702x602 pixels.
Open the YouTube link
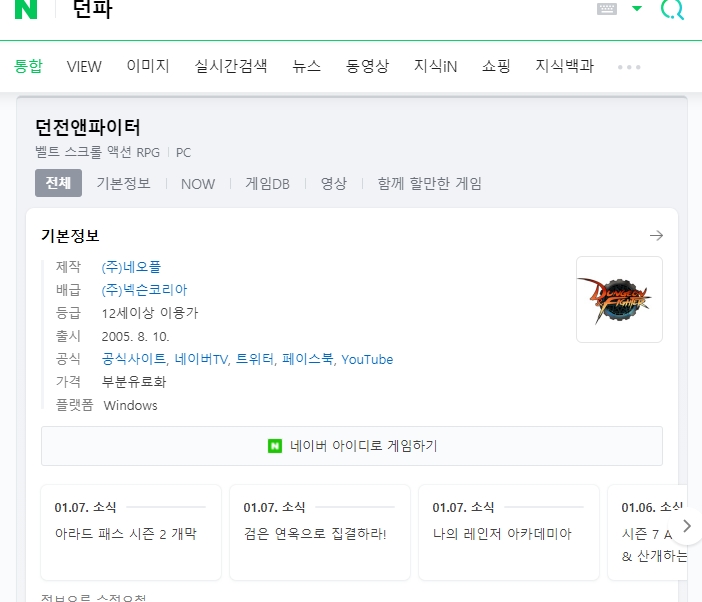pos(367,359)
